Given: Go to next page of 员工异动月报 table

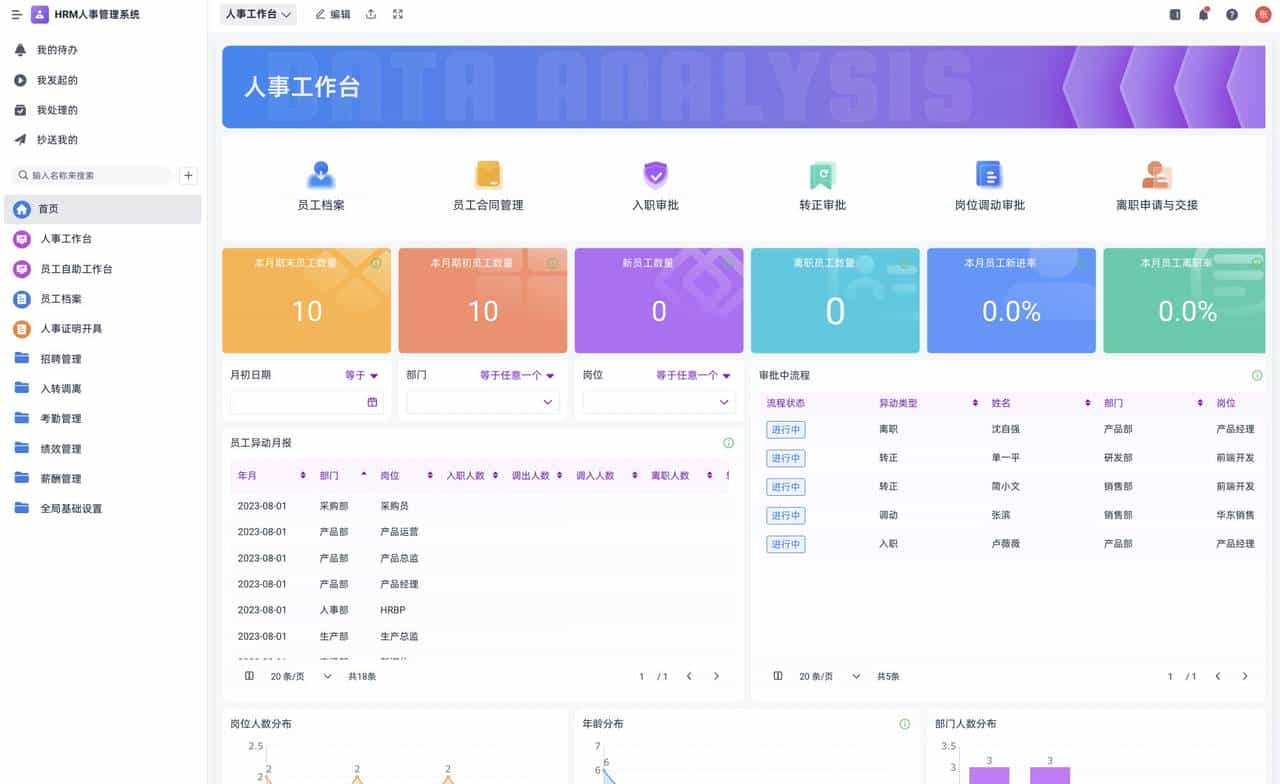Looking at the screenshot, I should [x=716, y=676].
